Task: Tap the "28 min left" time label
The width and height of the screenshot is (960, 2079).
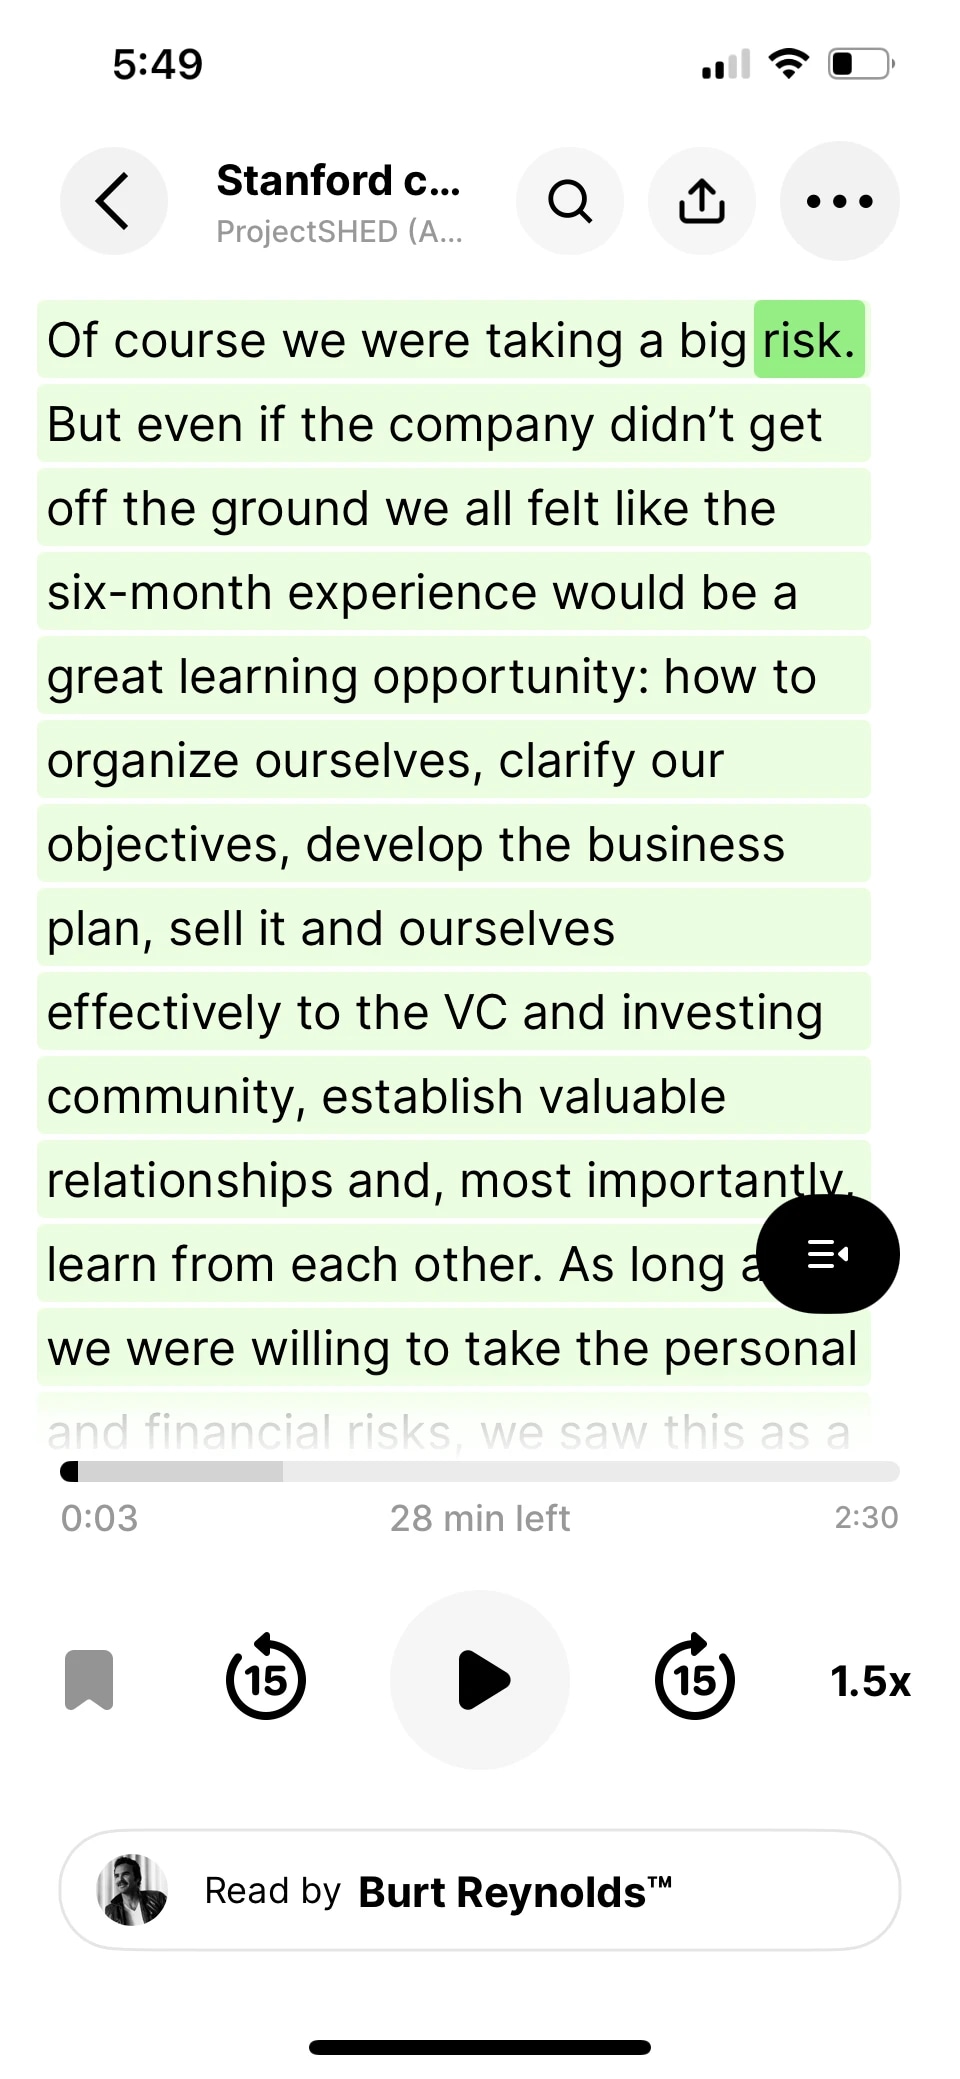Action: click(480, 1518)
